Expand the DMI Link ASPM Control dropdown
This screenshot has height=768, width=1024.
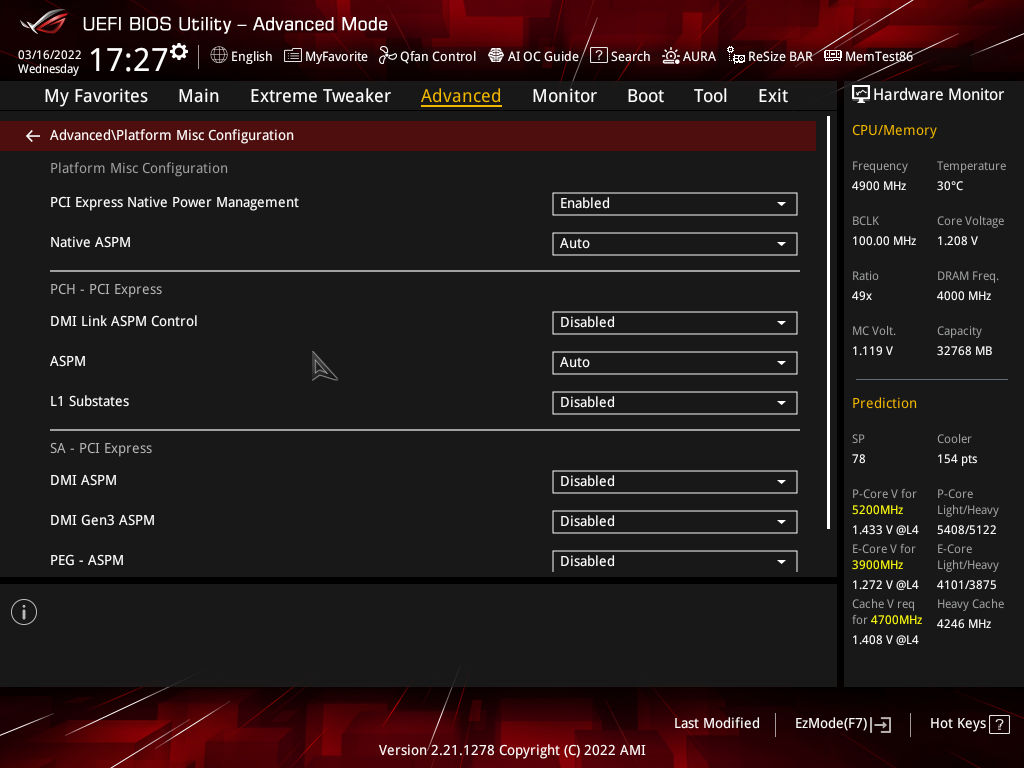[x=674, y=323]
